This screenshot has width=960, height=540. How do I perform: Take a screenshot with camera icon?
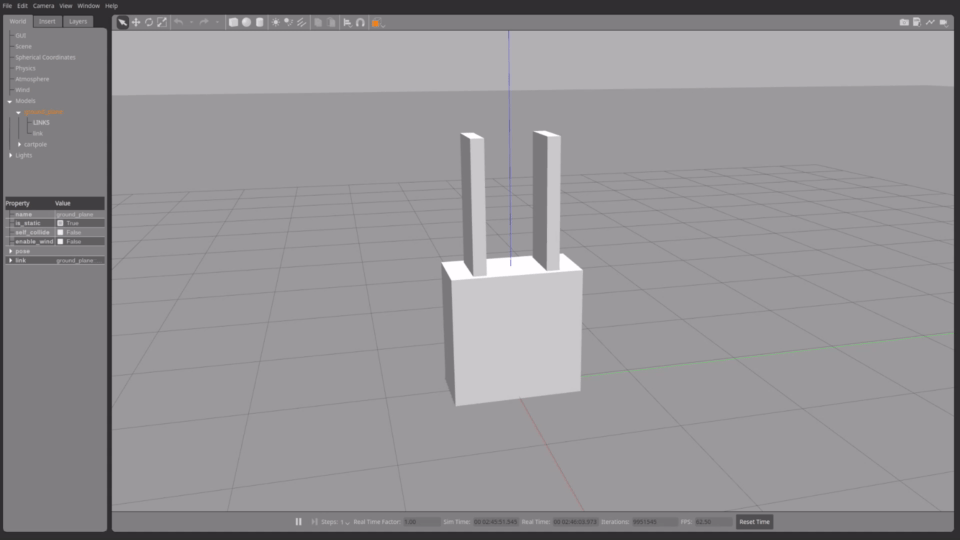coord(904,22)
